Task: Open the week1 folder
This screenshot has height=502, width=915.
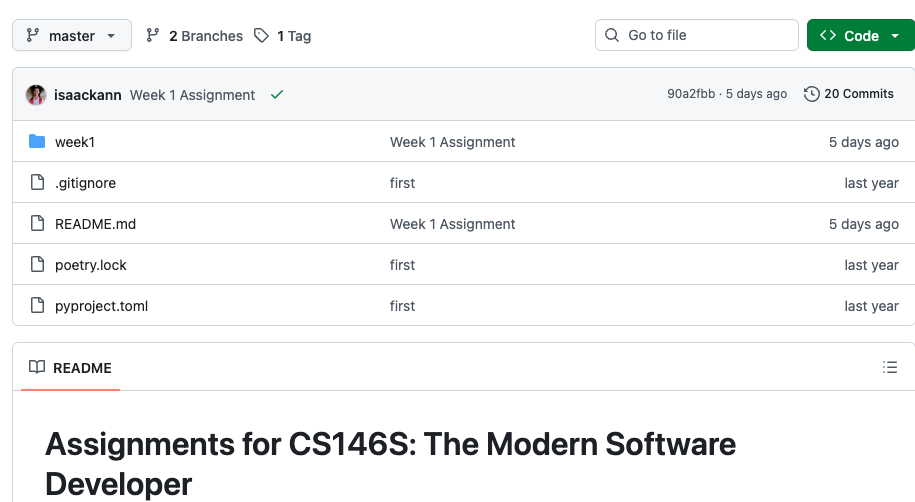Action: 75,142
